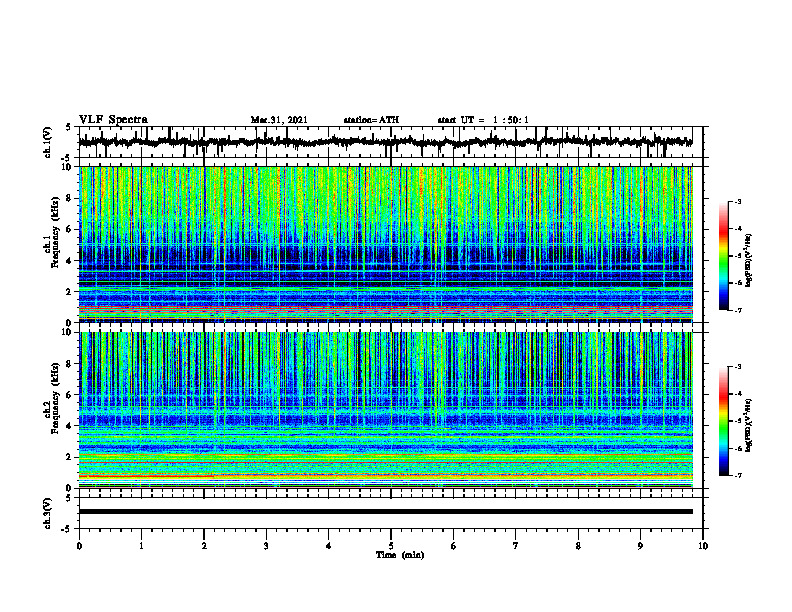This screenshot has width=792, height=612.
Task: Click the "-7" label on ch.2 color bar
Action: click(738, 475)
